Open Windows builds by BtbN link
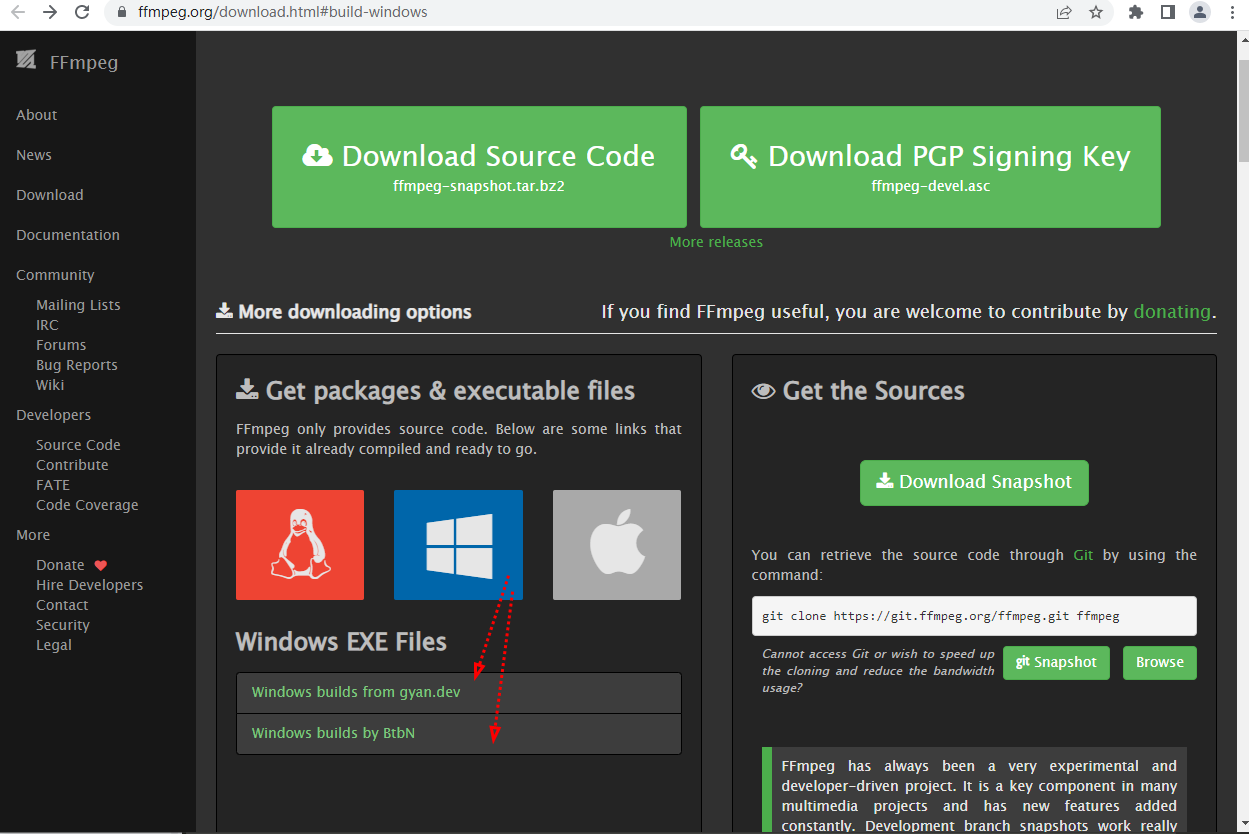This screenshot has width=1249, height=834. tap(333, 733)
